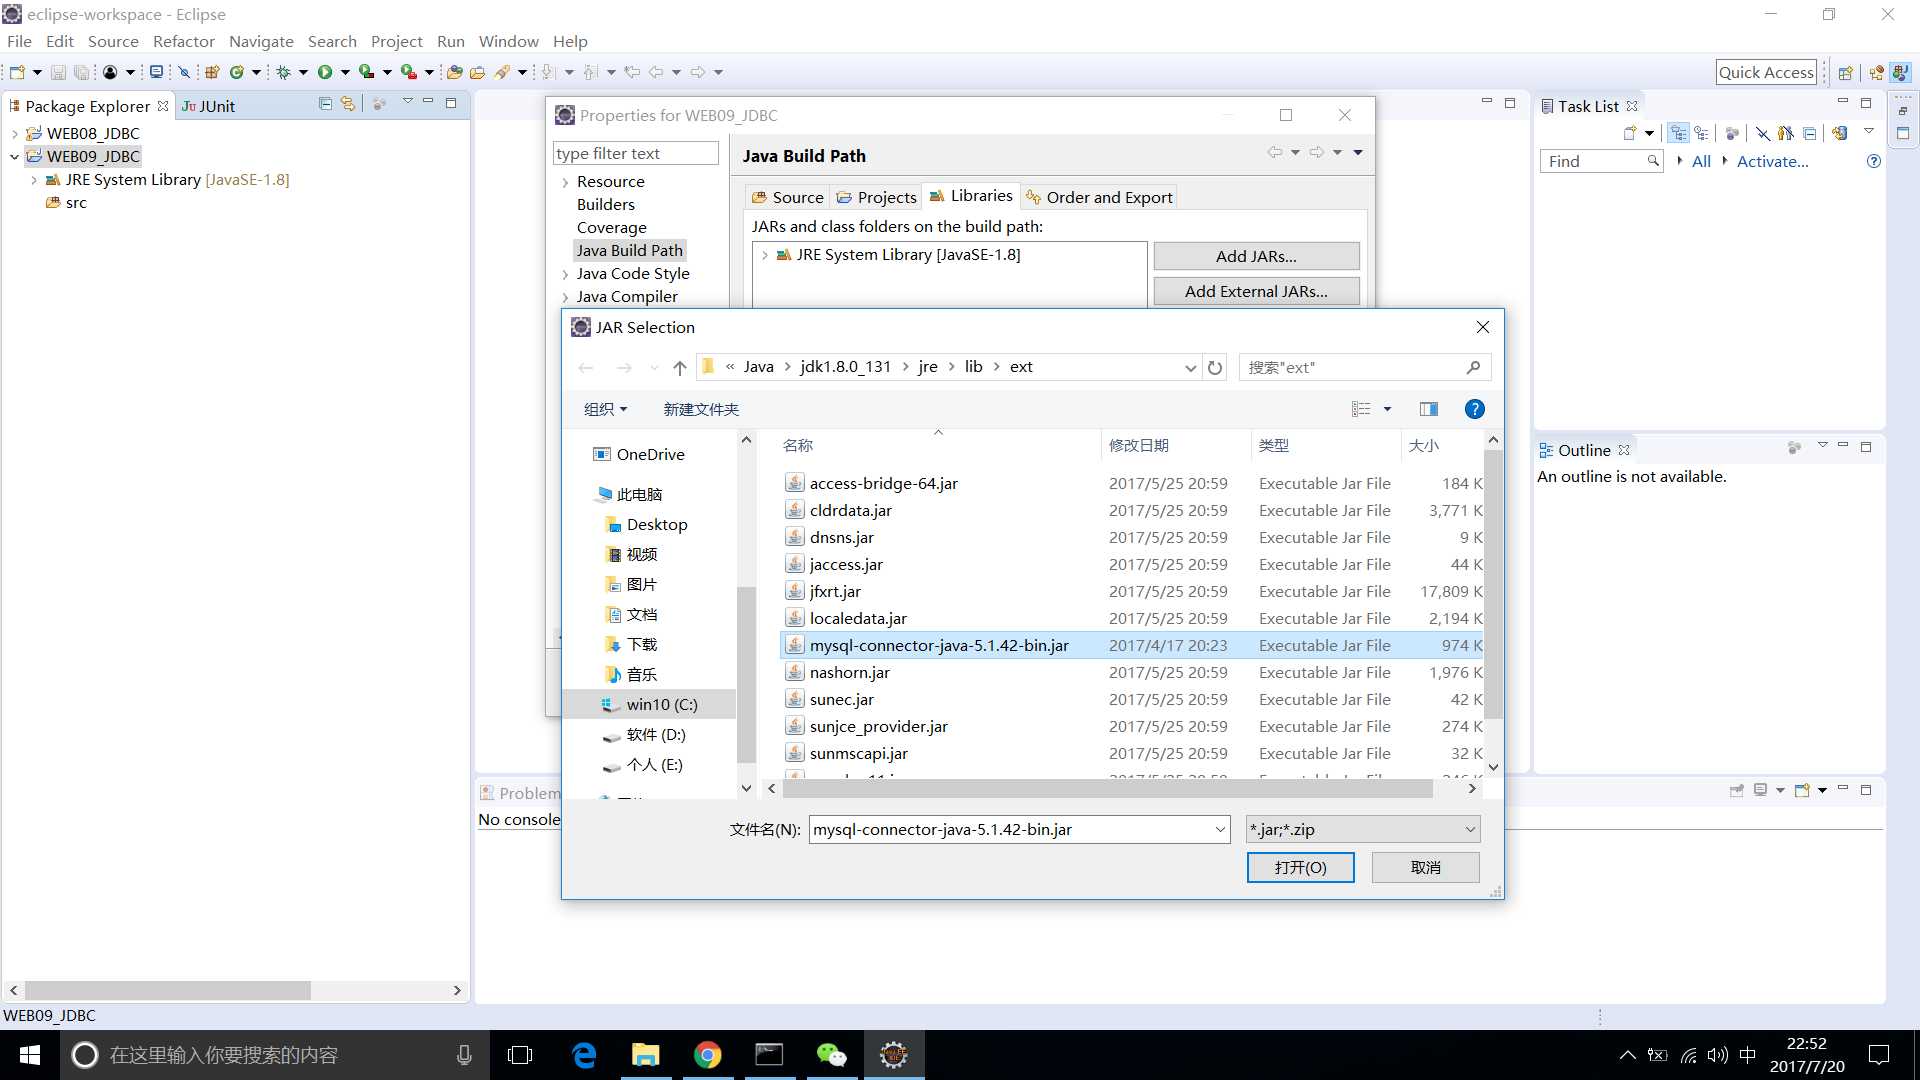The width and height of the screenshot is (1920, 1080).
Task: Toggle Link with Editor in Package Explorer
Action: point(347,103)
